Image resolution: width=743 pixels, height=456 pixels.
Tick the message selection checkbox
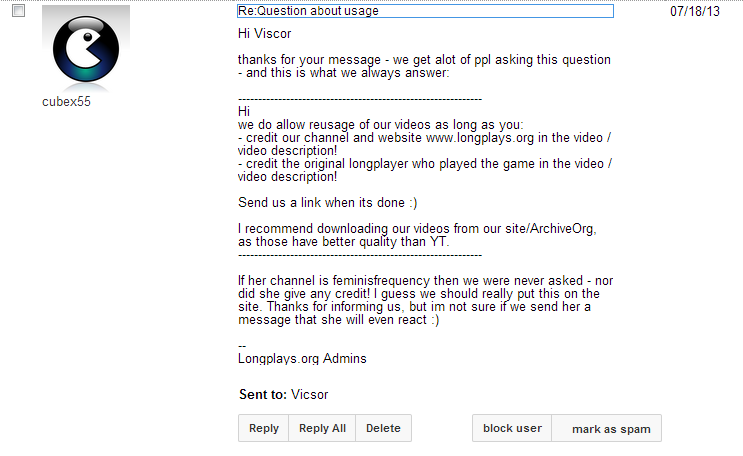coord(18,11)
